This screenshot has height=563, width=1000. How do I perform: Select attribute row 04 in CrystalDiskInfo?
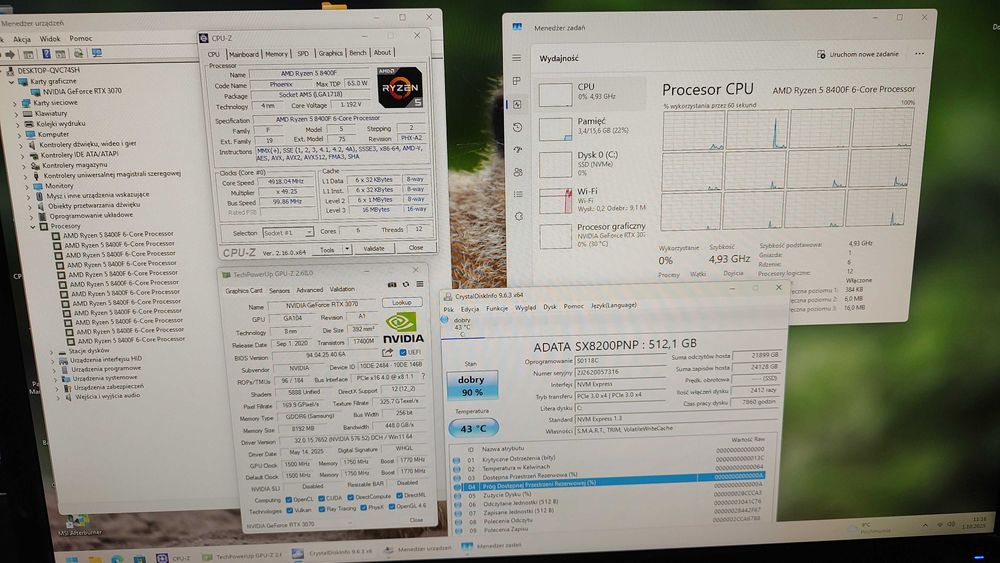tap(608, 482)
